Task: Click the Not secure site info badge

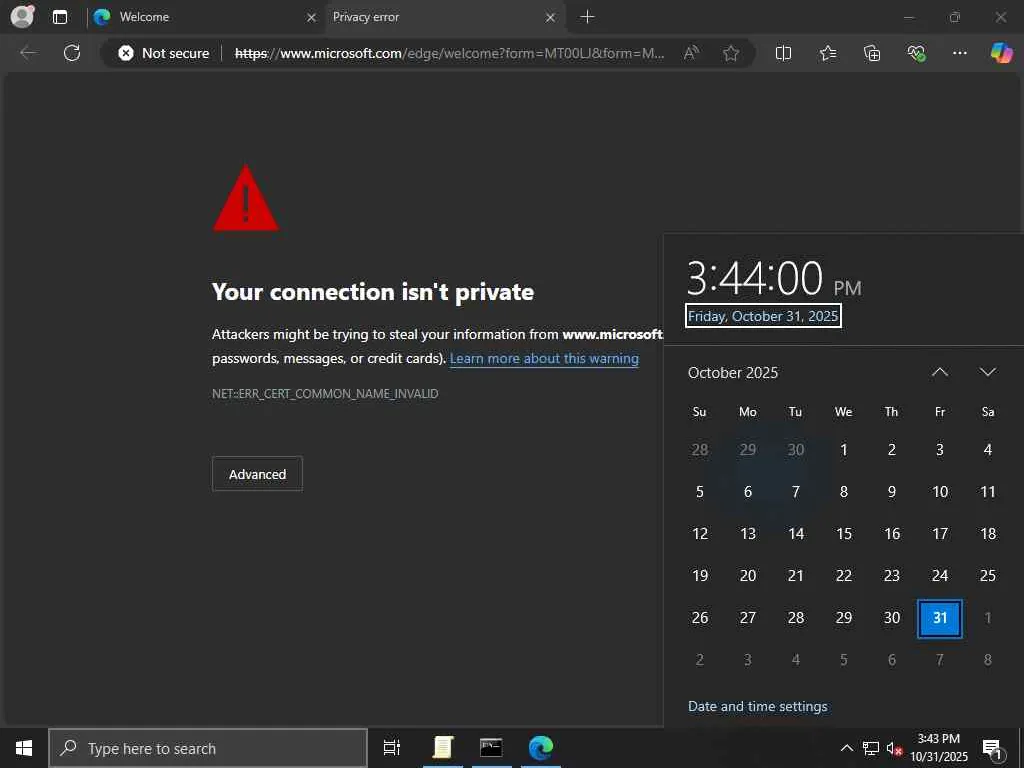Action: tap(163, 53)
